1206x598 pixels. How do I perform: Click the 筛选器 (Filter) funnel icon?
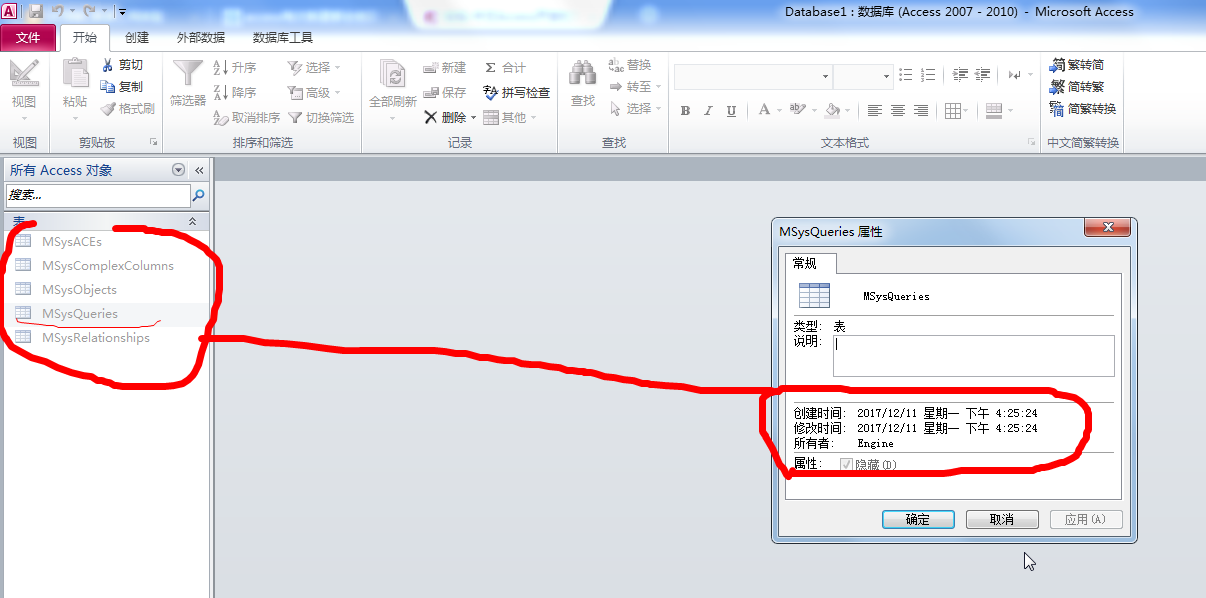(x=187, y=74)
